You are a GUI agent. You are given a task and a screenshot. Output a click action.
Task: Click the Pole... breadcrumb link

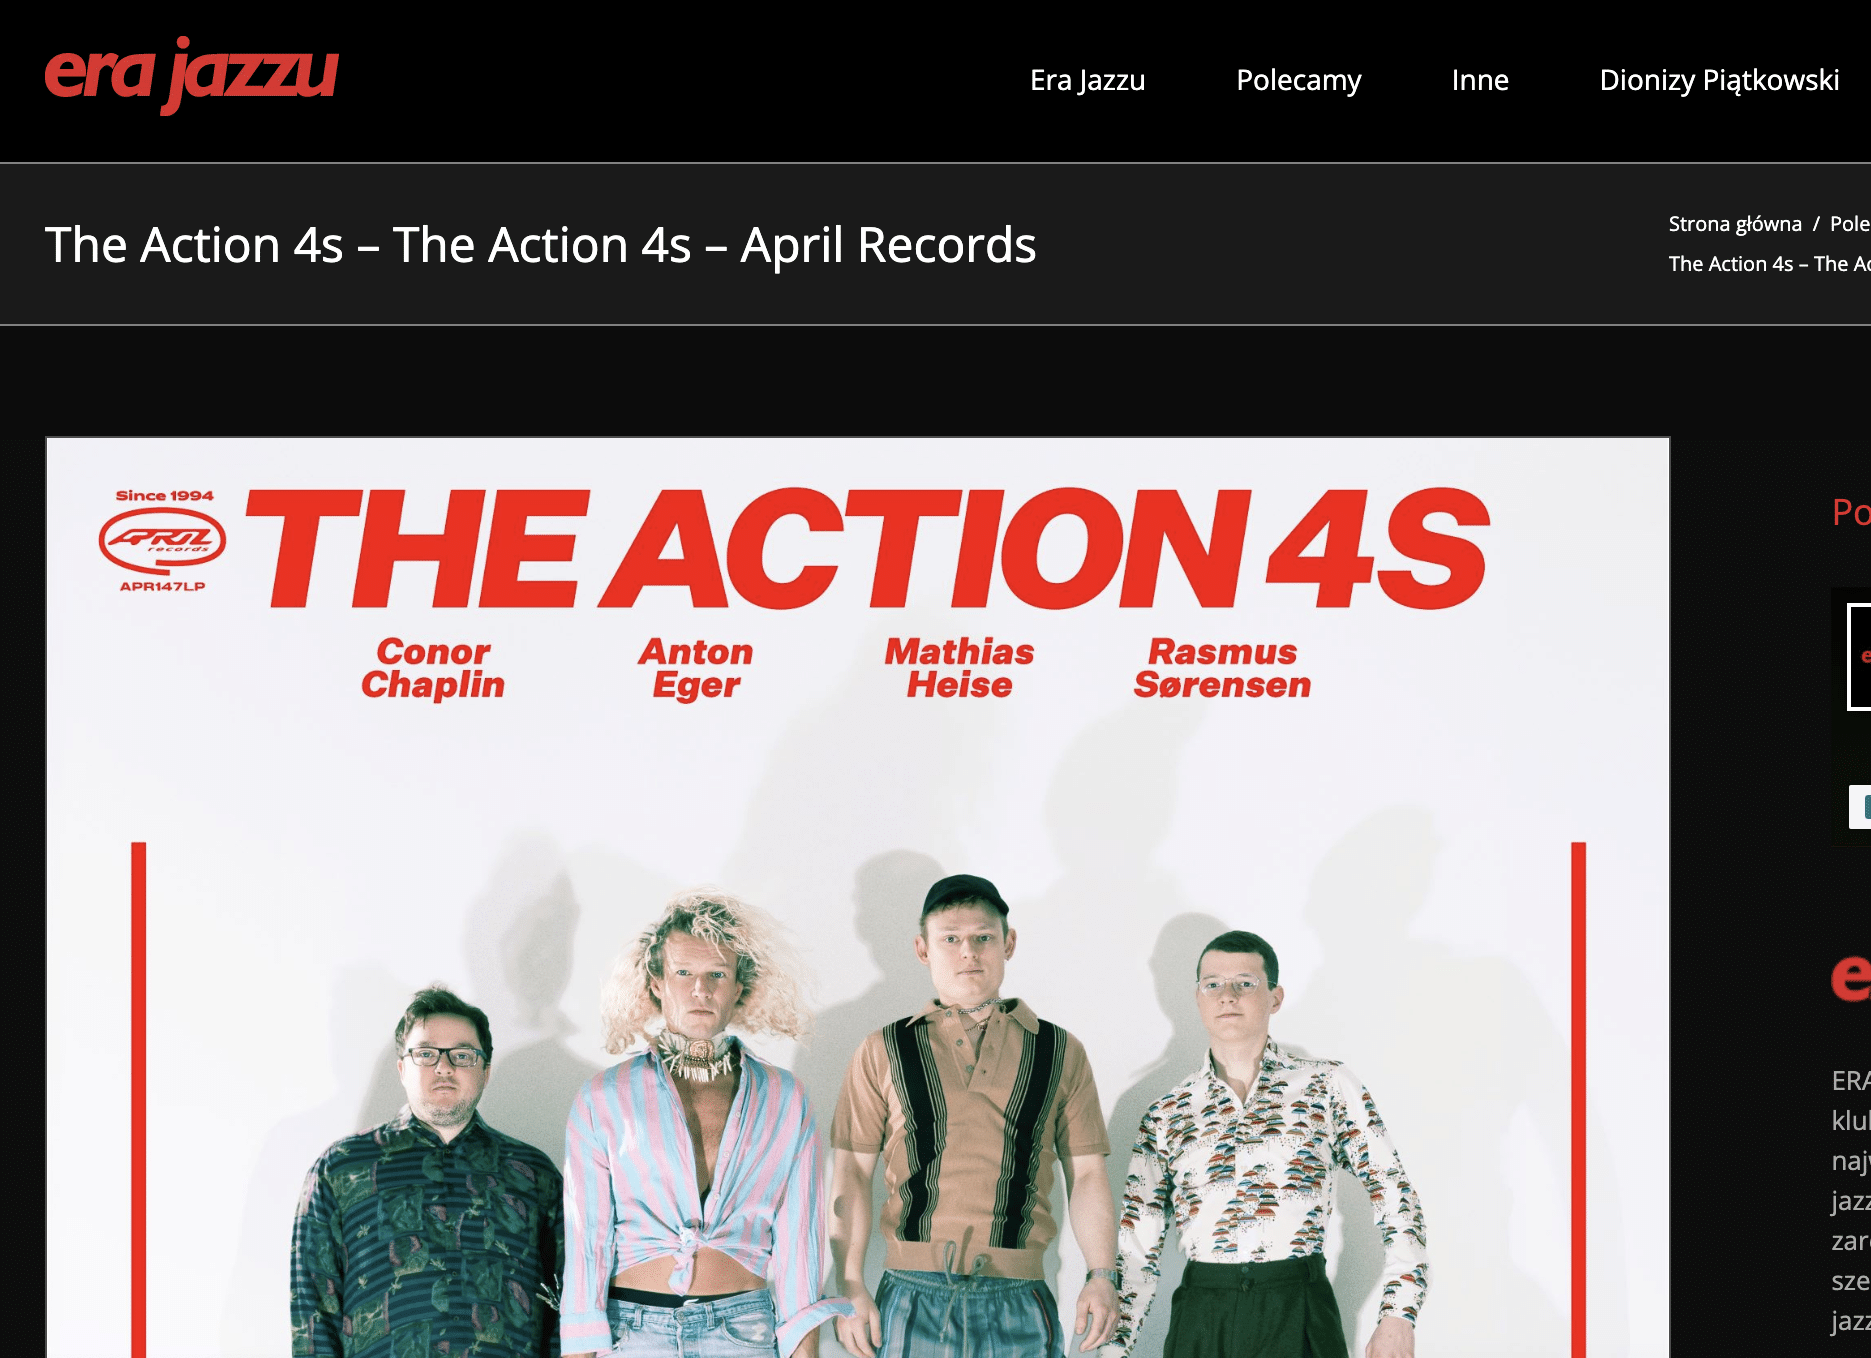[x=1850, y=224]
